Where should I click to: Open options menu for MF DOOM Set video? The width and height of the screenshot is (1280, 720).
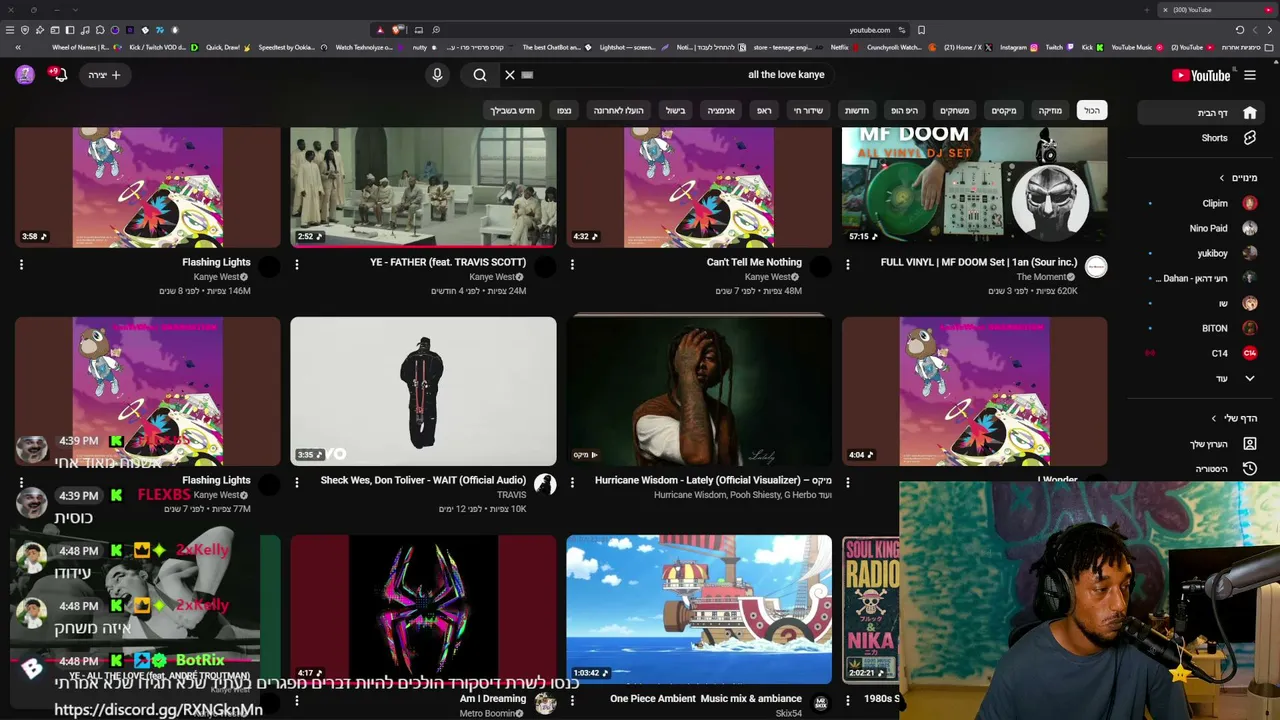tap(848, 265)
